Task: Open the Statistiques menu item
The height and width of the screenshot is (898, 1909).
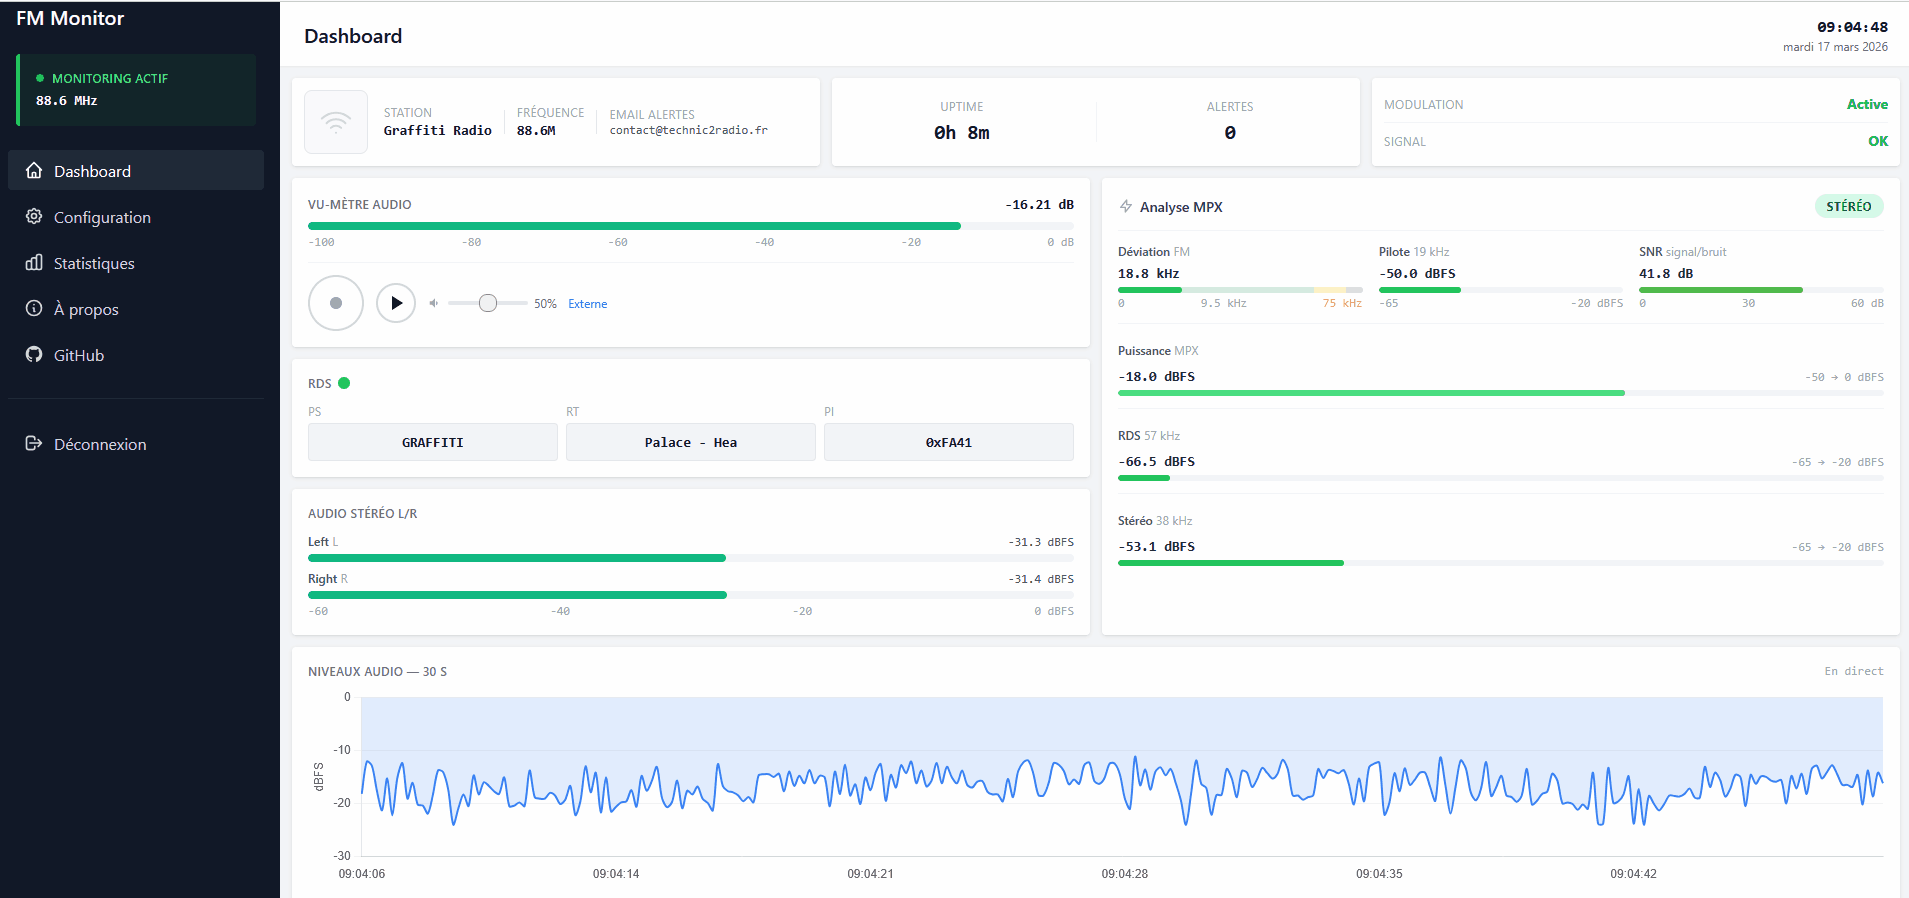Action: (94, 263)
